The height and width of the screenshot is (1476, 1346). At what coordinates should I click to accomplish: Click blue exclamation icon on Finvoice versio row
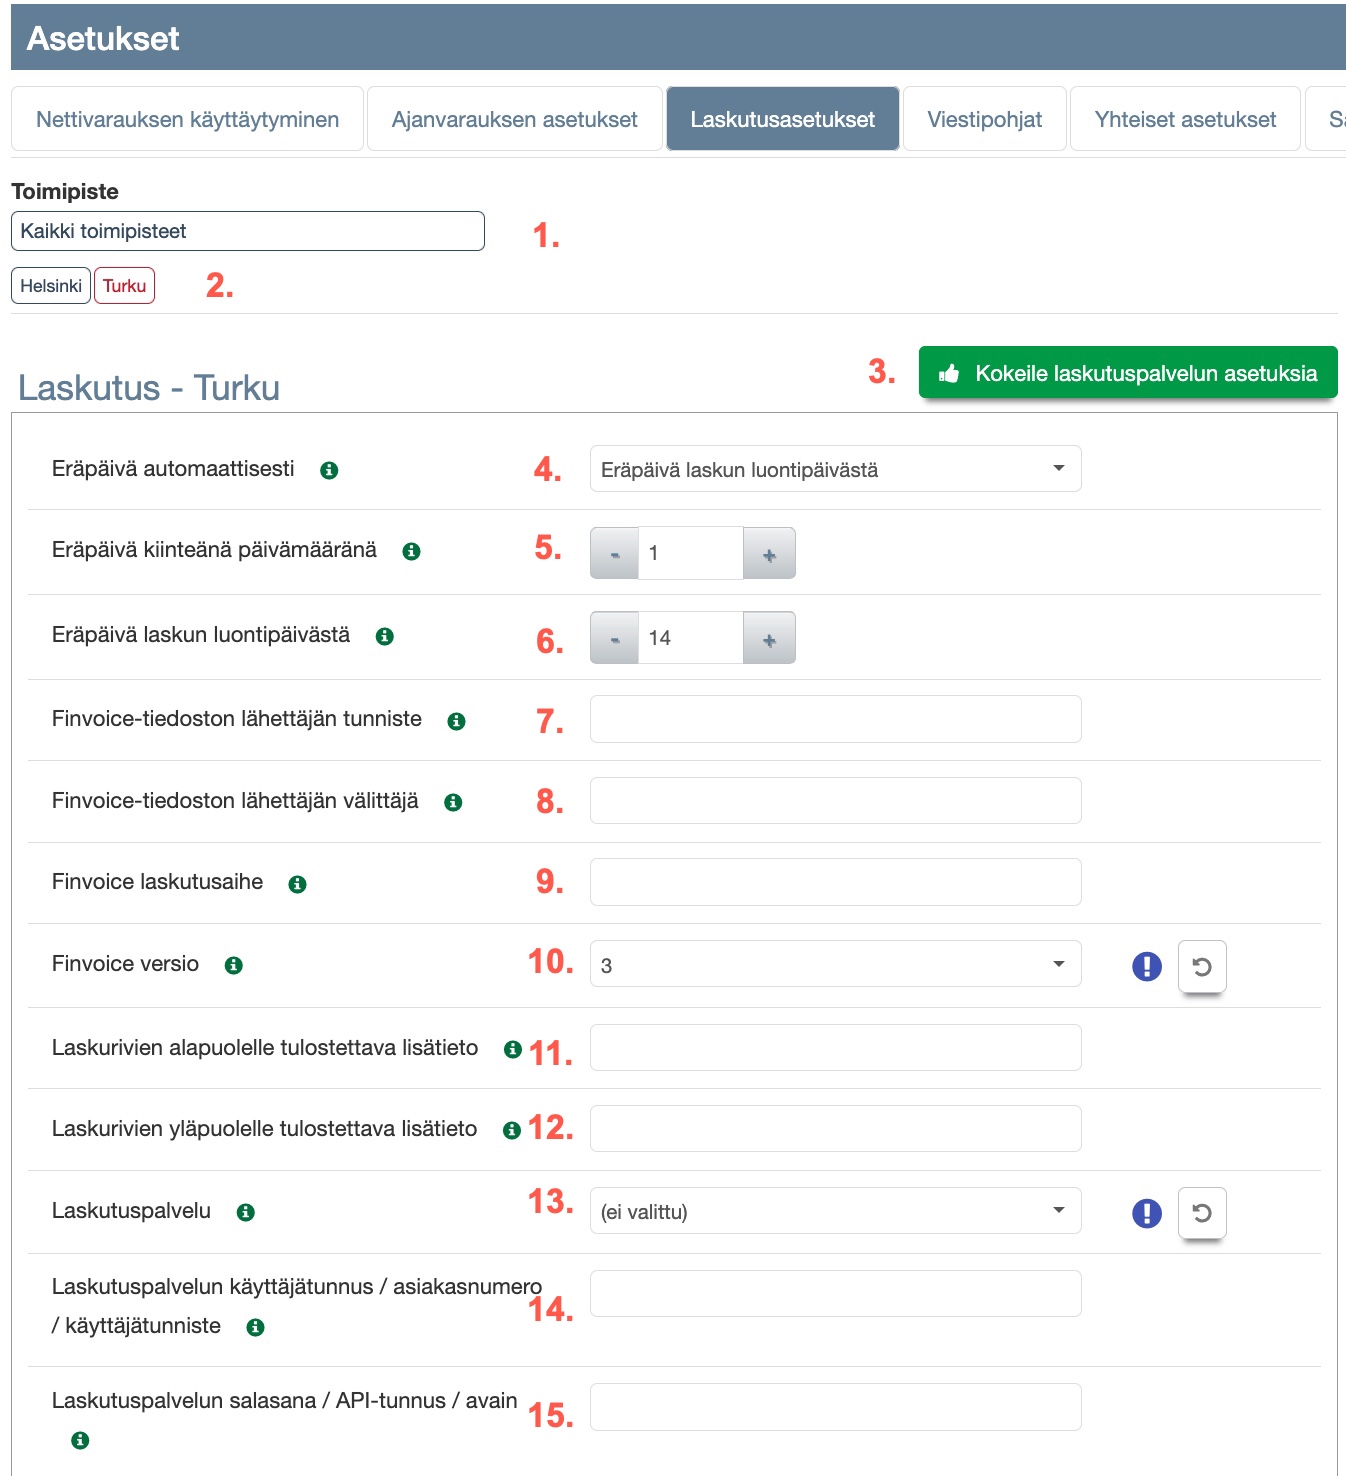tap(1147, 966)
